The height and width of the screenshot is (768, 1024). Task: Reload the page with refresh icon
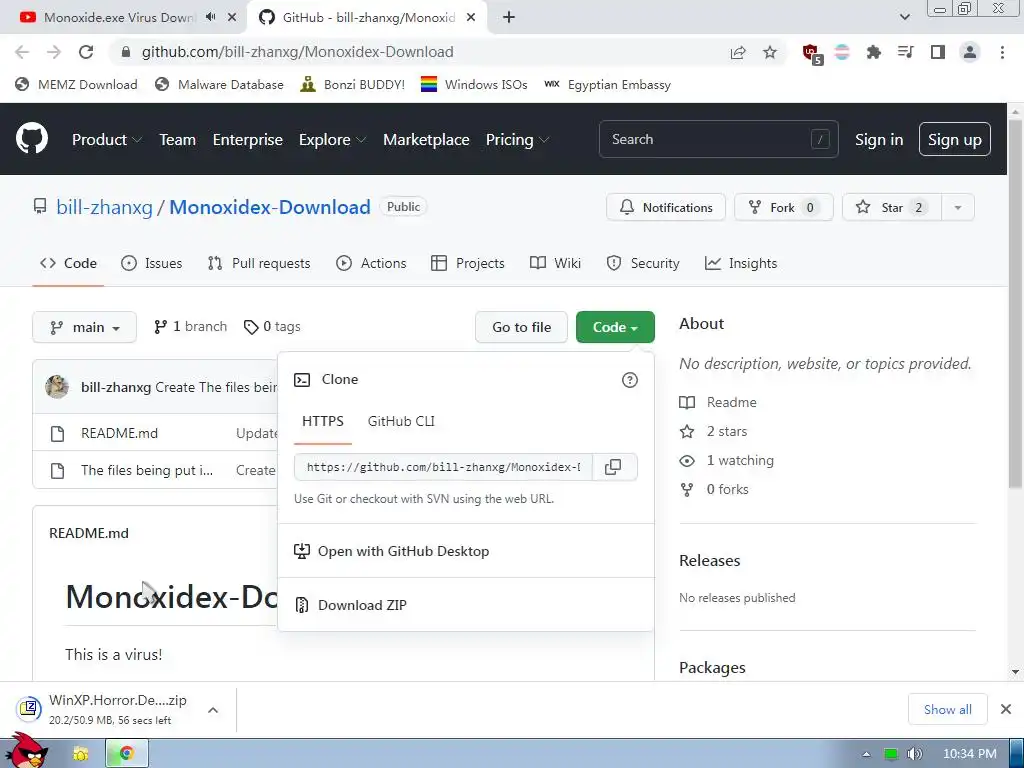[x=86, y=52]
